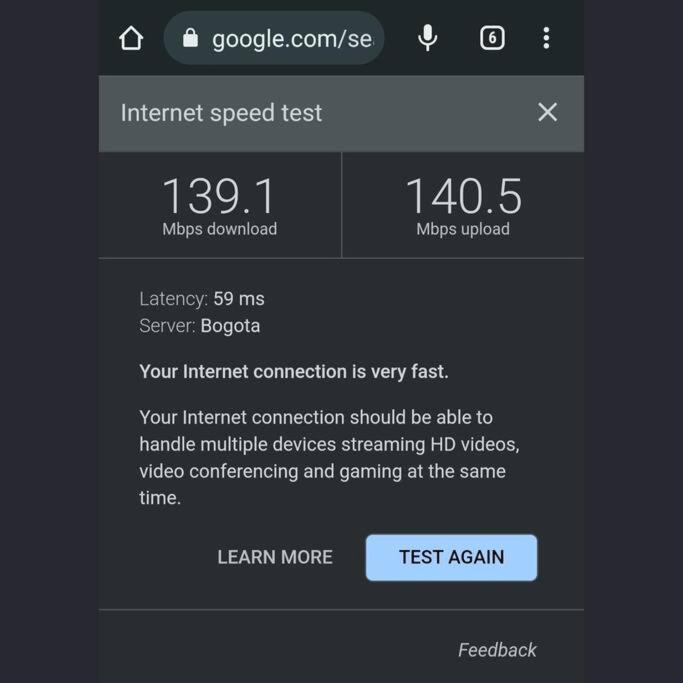Click the paragraph about streaming HD videos

pos(329,457)
